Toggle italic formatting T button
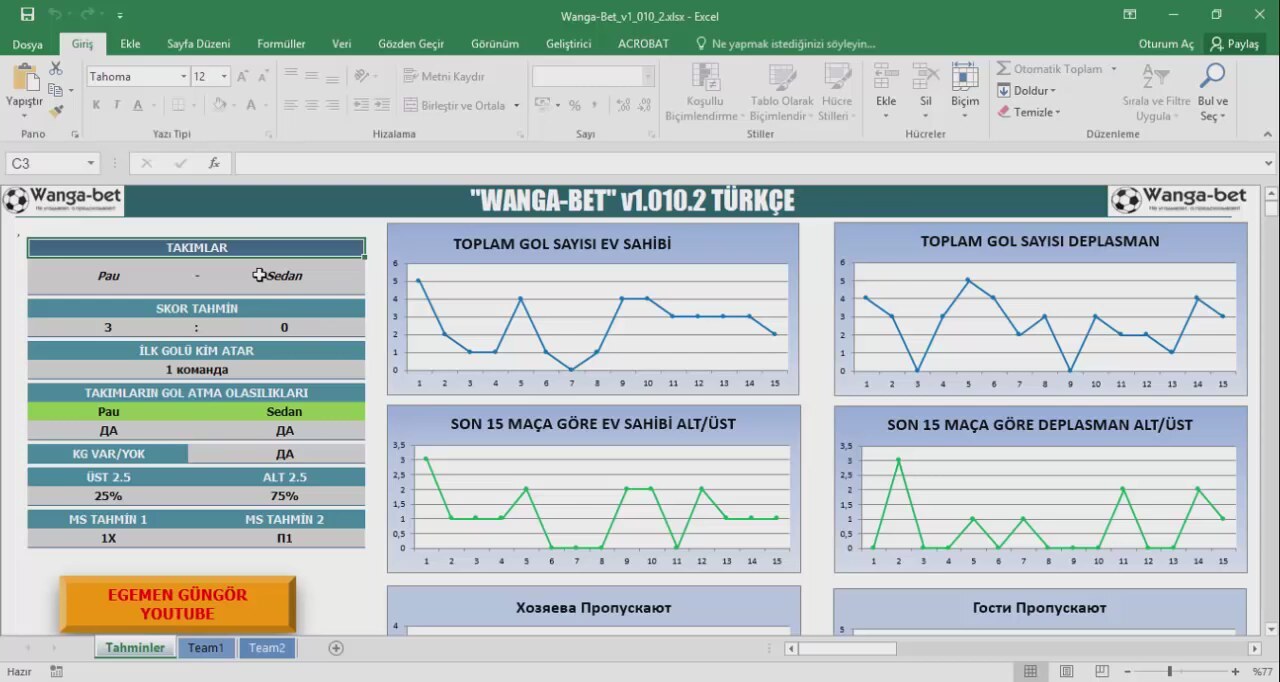This screenshot has height=682, width=1280. click(x=116, y=105)
